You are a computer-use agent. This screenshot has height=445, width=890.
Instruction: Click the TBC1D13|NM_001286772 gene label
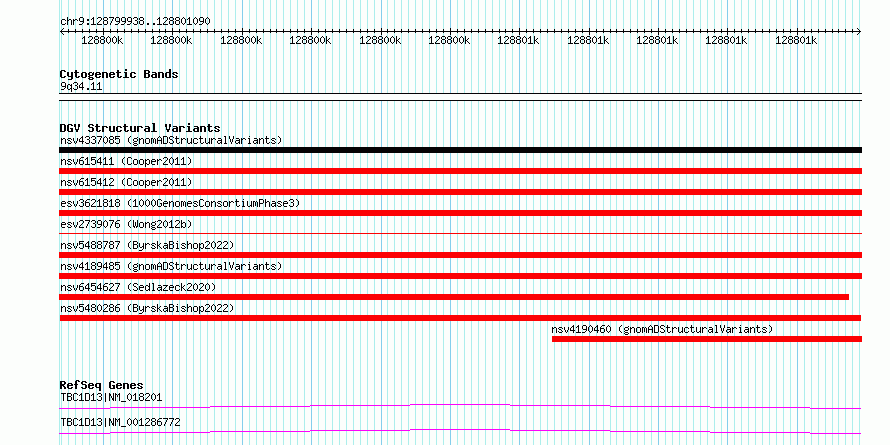[x=120, y=423]
